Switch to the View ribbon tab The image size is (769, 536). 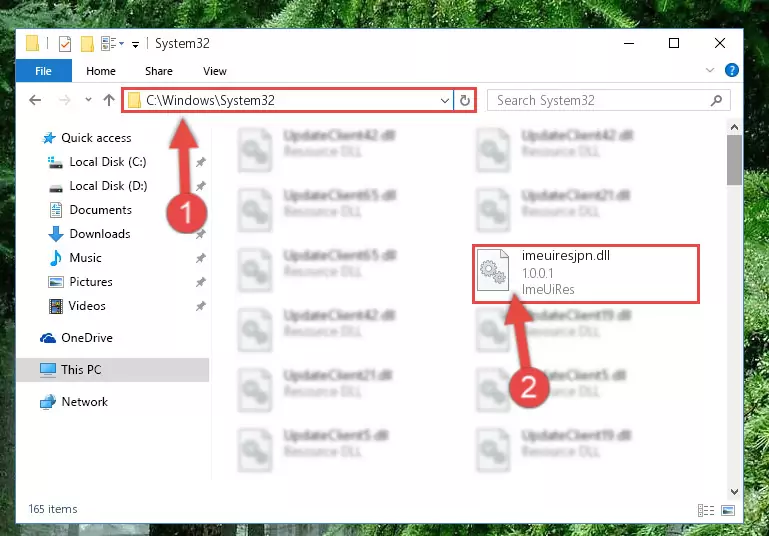(215, 71)
